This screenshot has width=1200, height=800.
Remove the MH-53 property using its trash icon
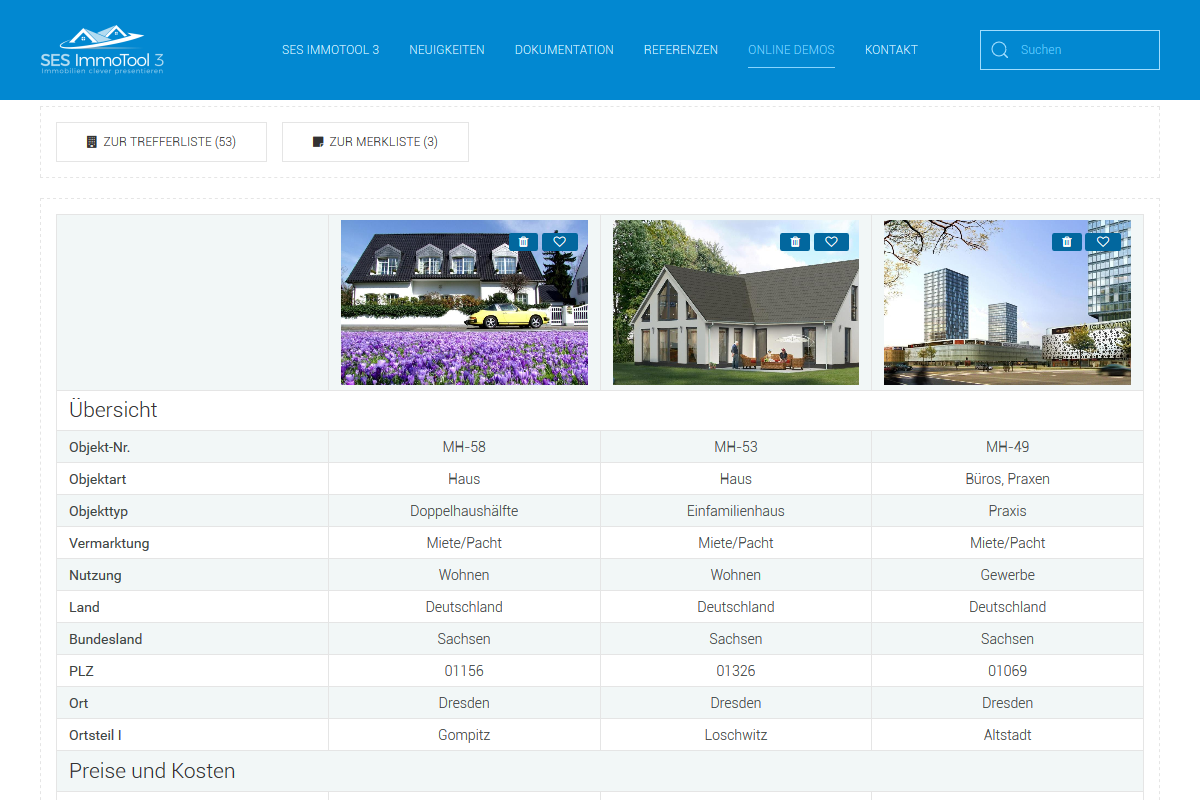point(795,242)
